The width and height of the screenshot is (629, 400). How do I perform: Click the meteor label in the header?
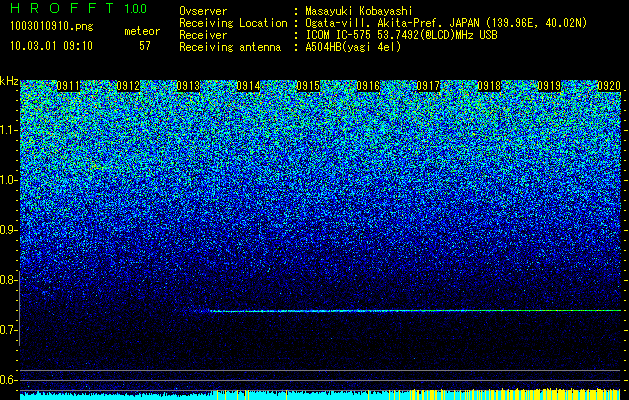142,31
